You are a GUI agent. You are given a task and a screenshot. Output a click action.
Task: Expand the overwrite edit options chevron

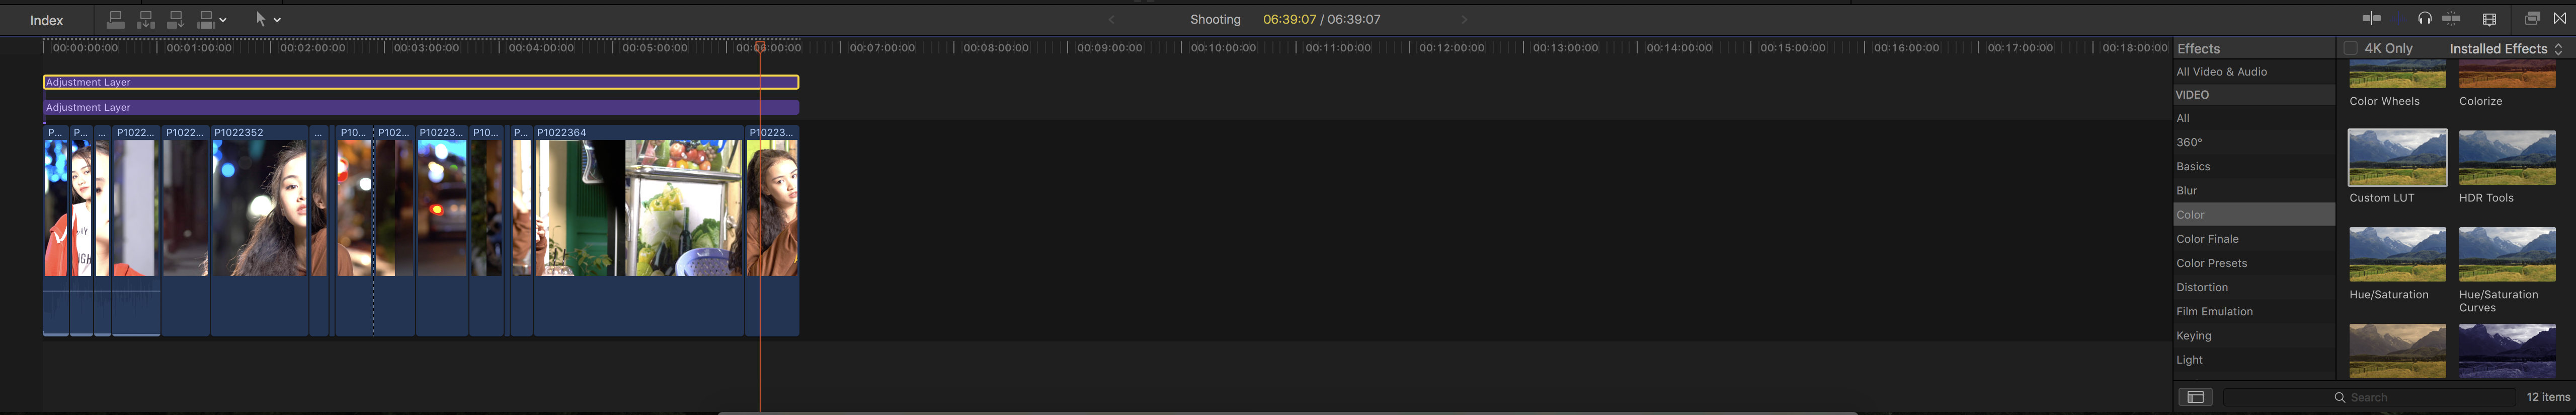223,19
